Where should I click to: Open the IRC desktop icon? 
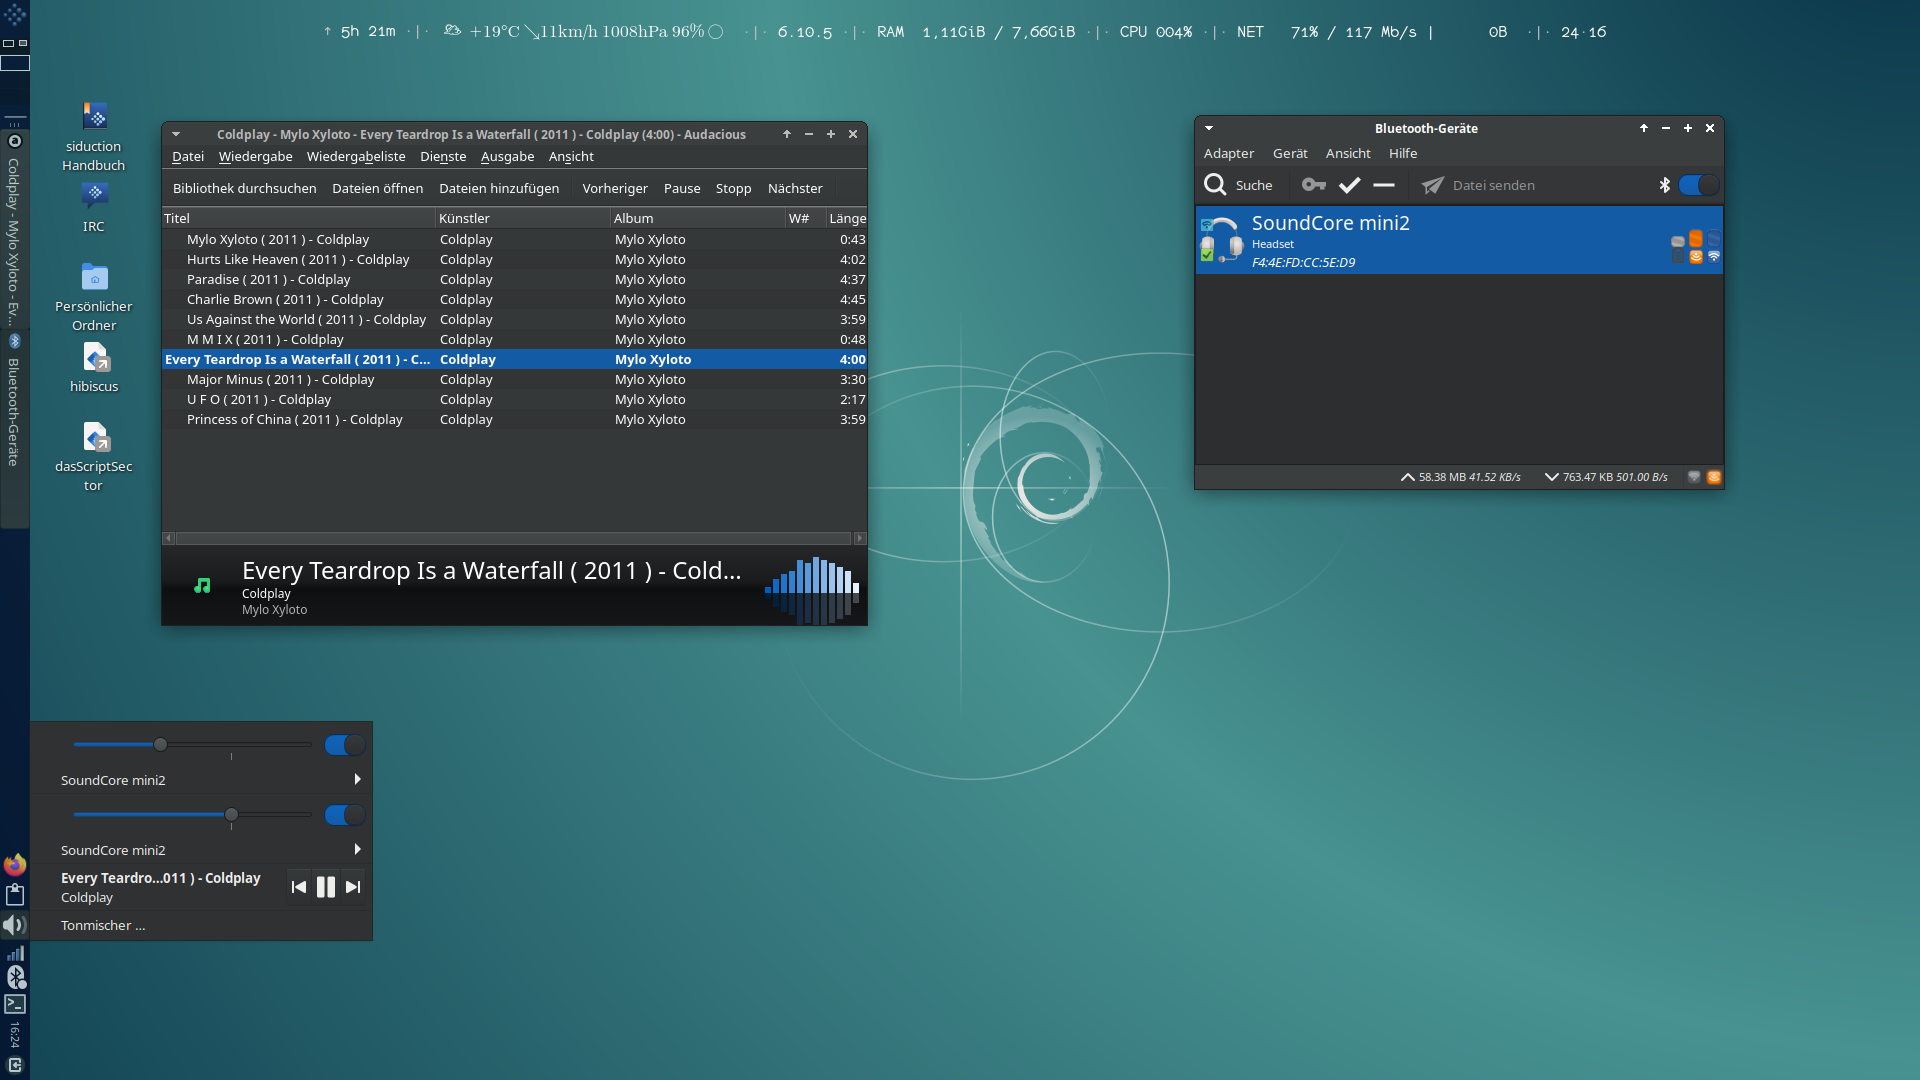94,195
